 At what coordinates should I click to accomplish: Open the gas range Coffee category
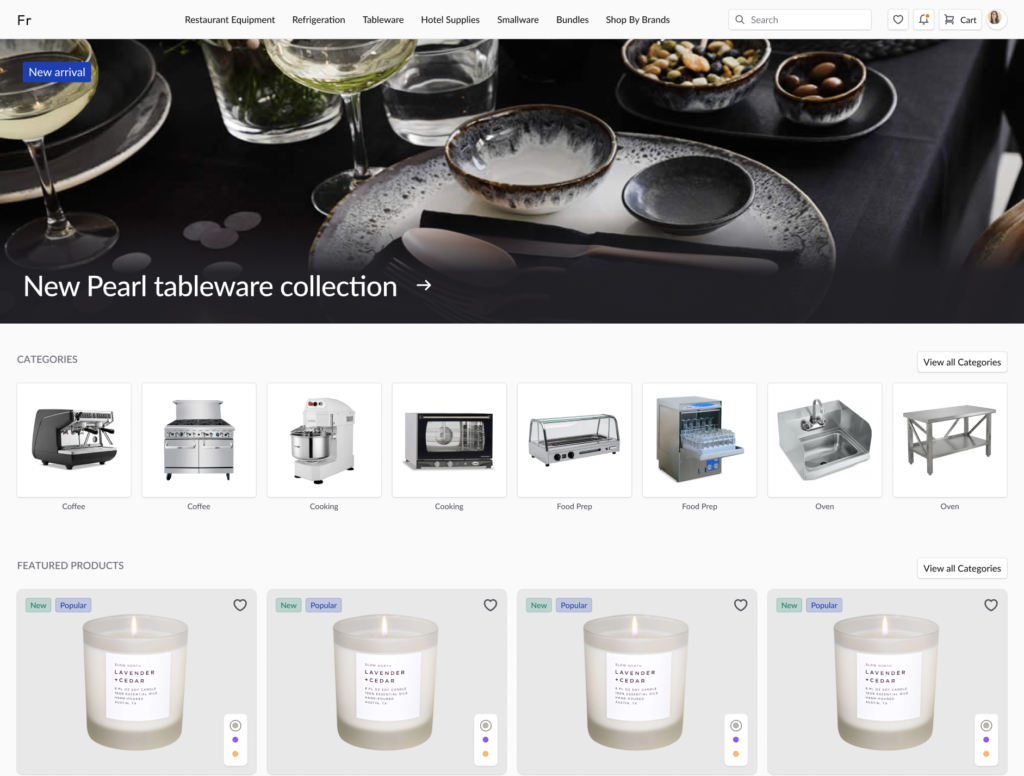point(199,440)
